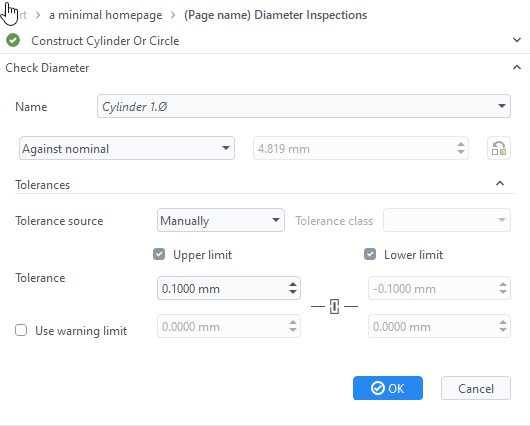Image resolution: width=530 pixels, height=426 pixels.
Task: Click the reset nominal value icon button
Action: (x=499, y=148)
